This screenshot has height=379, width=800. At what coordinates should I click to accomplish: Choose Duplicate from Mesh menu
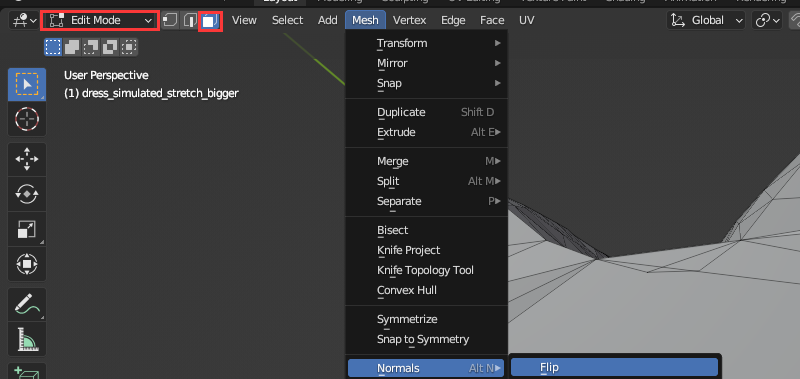[427, 112]
